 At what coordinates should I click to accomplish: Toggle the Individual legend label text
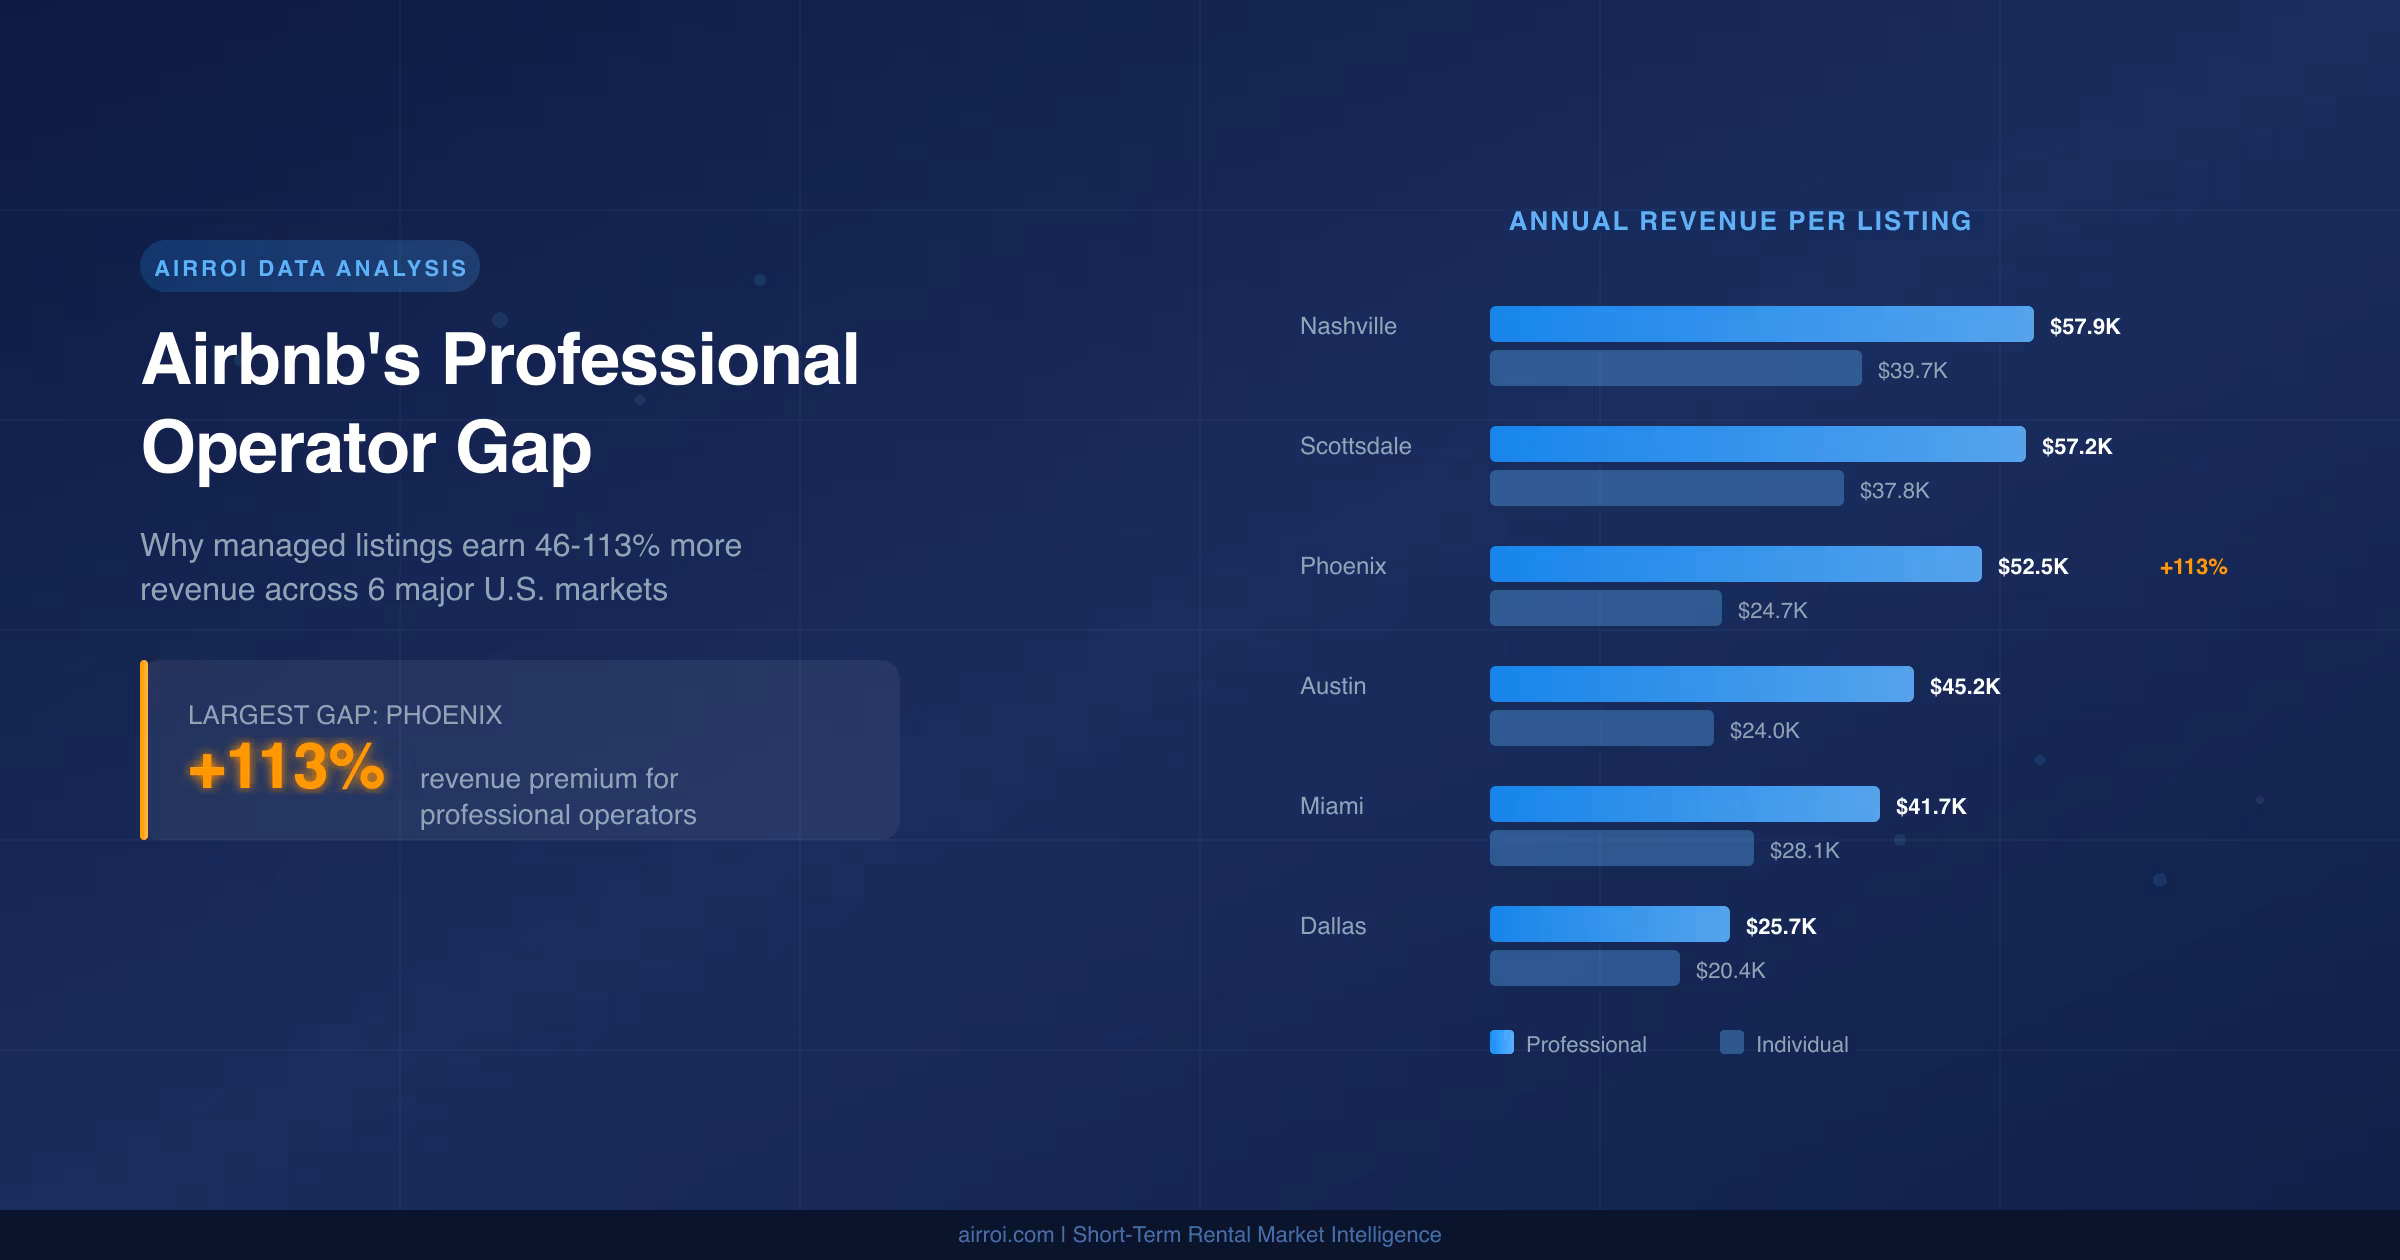tap(1803, 1044)
